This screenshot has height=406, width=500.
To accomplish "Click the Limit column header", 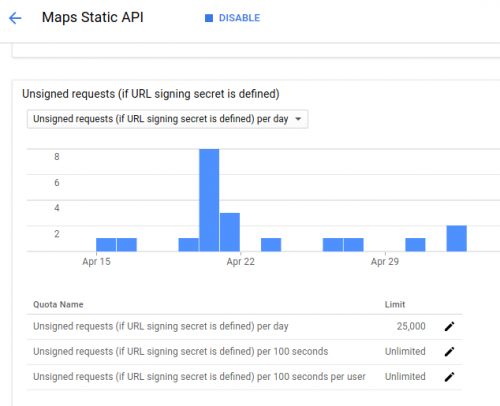I will pos(395,304).
